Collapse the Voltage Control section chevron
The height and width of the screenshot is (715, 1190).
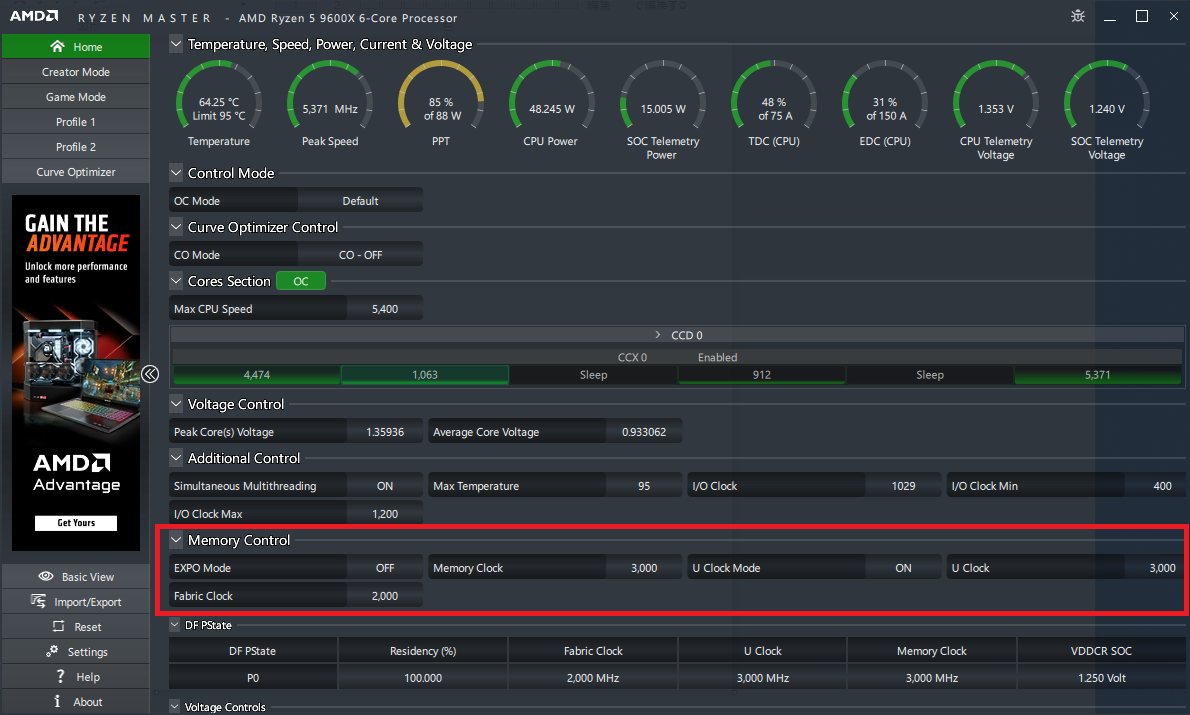tap(176, 404)
